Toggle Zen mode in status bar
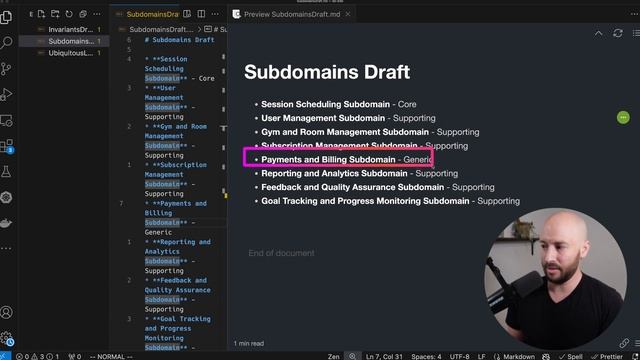This screenshot has width=640, height=360. pos(333,356)
